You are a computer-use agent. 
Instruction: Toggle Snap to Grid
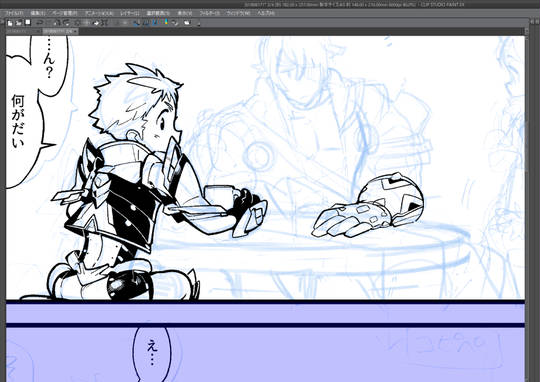[x=155, y=23]
